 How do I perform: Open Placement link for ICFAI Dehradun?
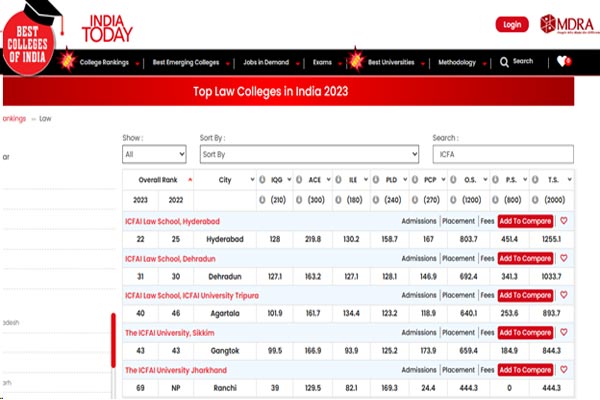[x=458, y=259]
